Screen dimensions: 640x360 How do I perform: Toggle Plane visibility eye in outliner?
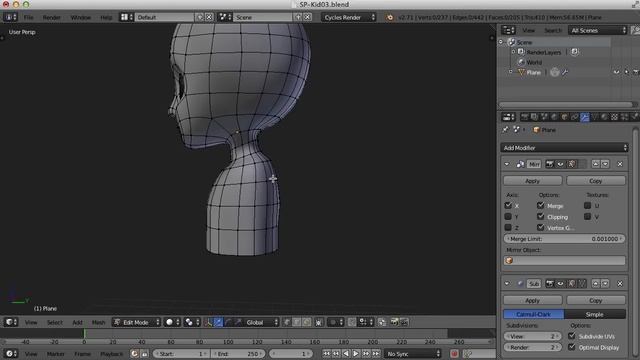click(616, 72)
